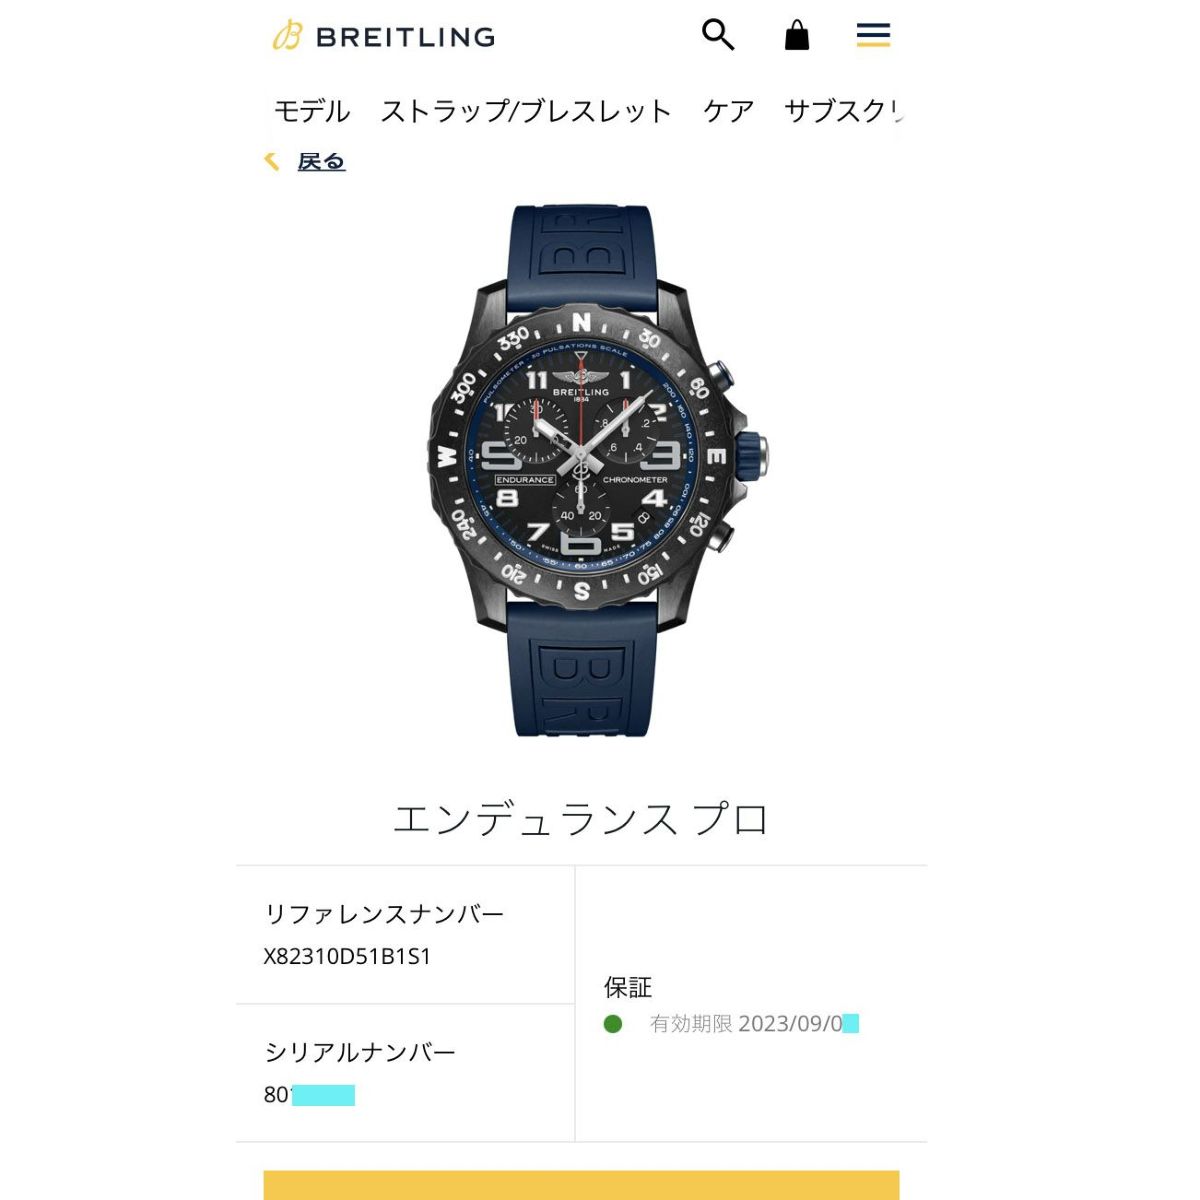
Task: Click the シリアルナンバー serial value field
Action: coord(309,1095)
